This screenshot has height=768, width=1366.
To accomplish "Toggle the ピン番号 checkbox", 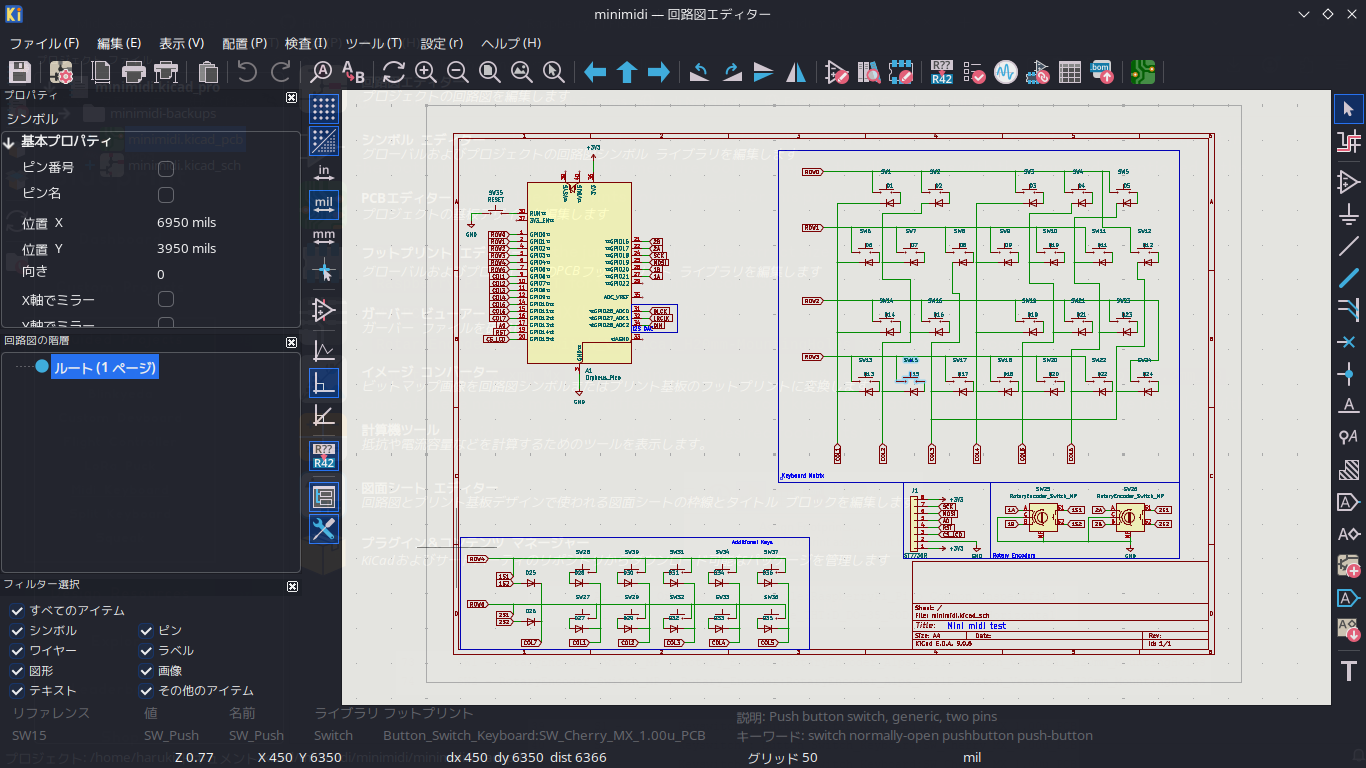I will pos(166,168).
